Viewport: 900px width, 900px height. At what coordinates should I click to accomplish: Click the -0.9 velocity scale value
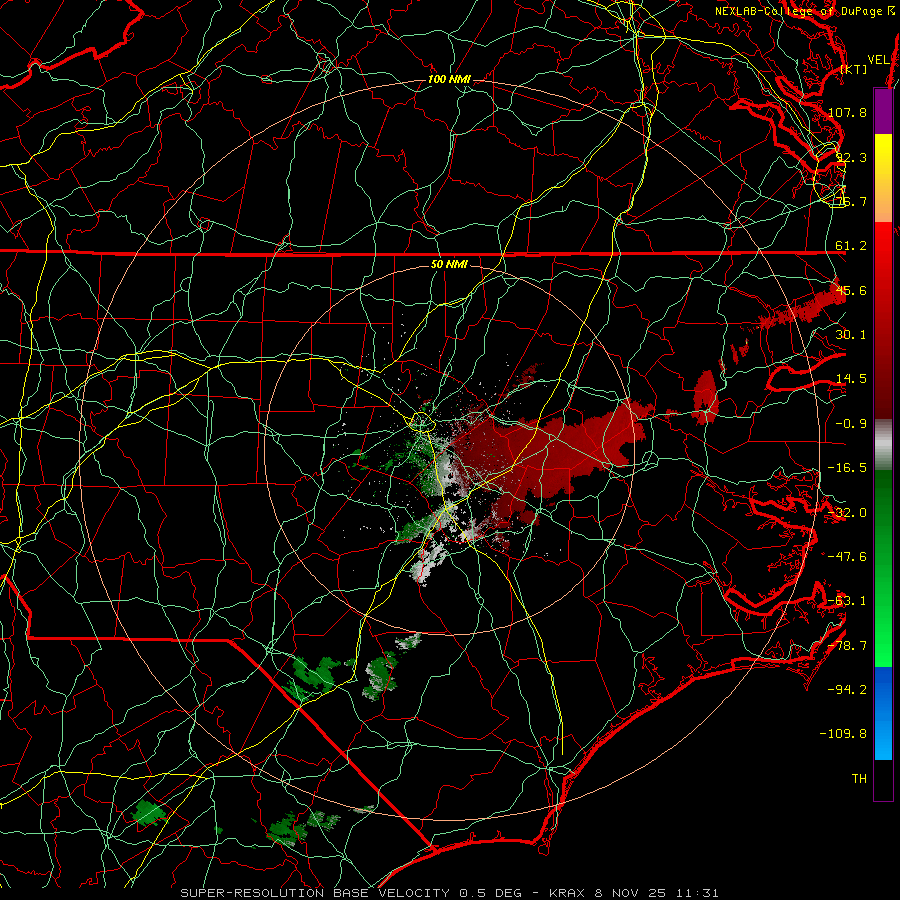851,424
